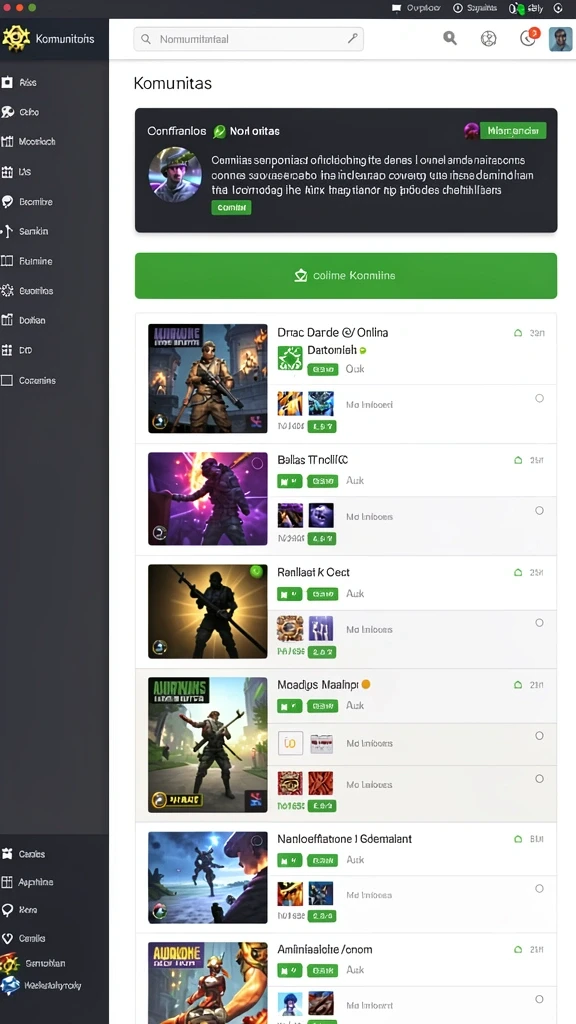576x1024 pixels.
Task: Open notifications icon with red badge
Action: (x=529, y=37)
